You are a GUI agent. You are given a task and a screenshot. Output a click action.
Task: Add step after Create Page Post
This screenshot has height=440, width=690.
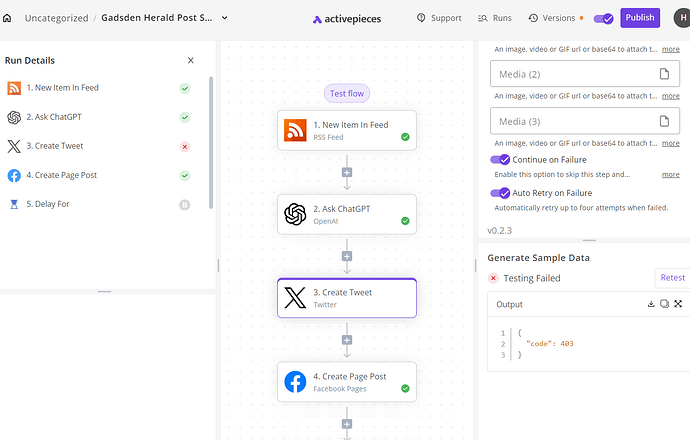pyautogui.click(x=347, y=424)
